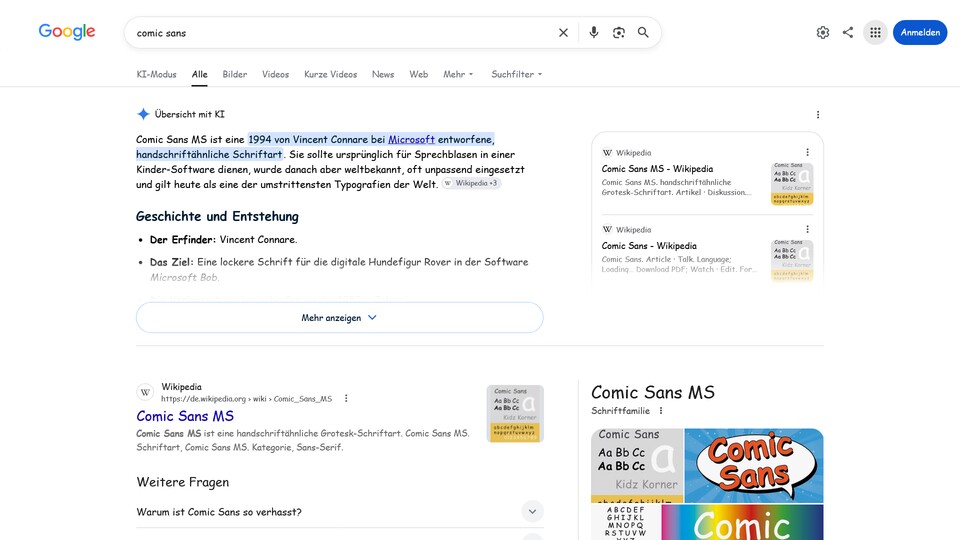Click the Der Erfinder bullet text
The height and width of the screenshot is (540, 960).
point(223,239)
